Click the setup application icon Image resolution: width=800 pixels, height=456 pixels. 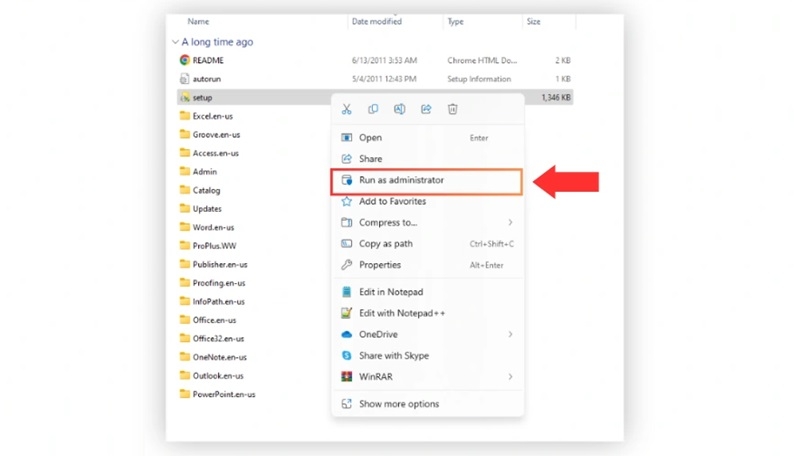point(185,97)
